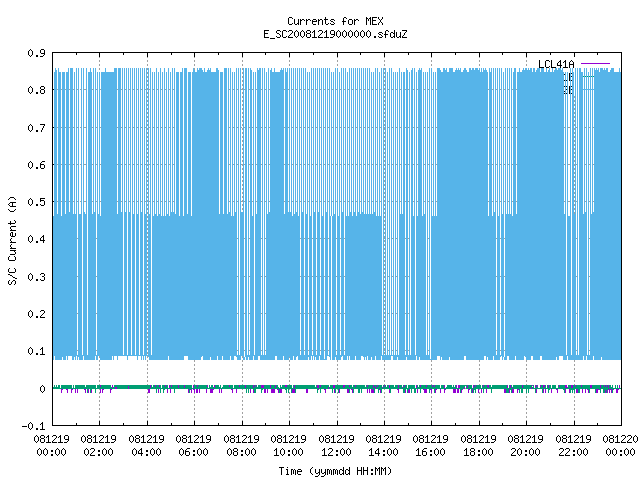Click the 0.1 y-axis tick label

tap(36, 351)
